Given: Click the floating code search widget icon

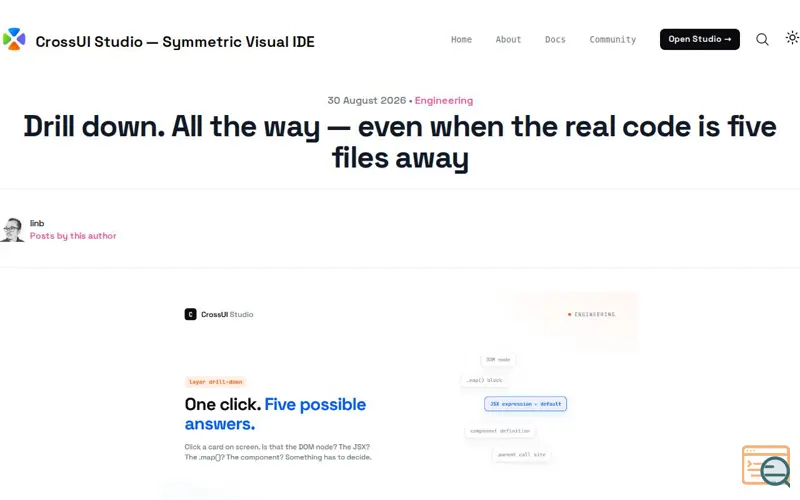Looking at the screenshot, I should point(766,465).
